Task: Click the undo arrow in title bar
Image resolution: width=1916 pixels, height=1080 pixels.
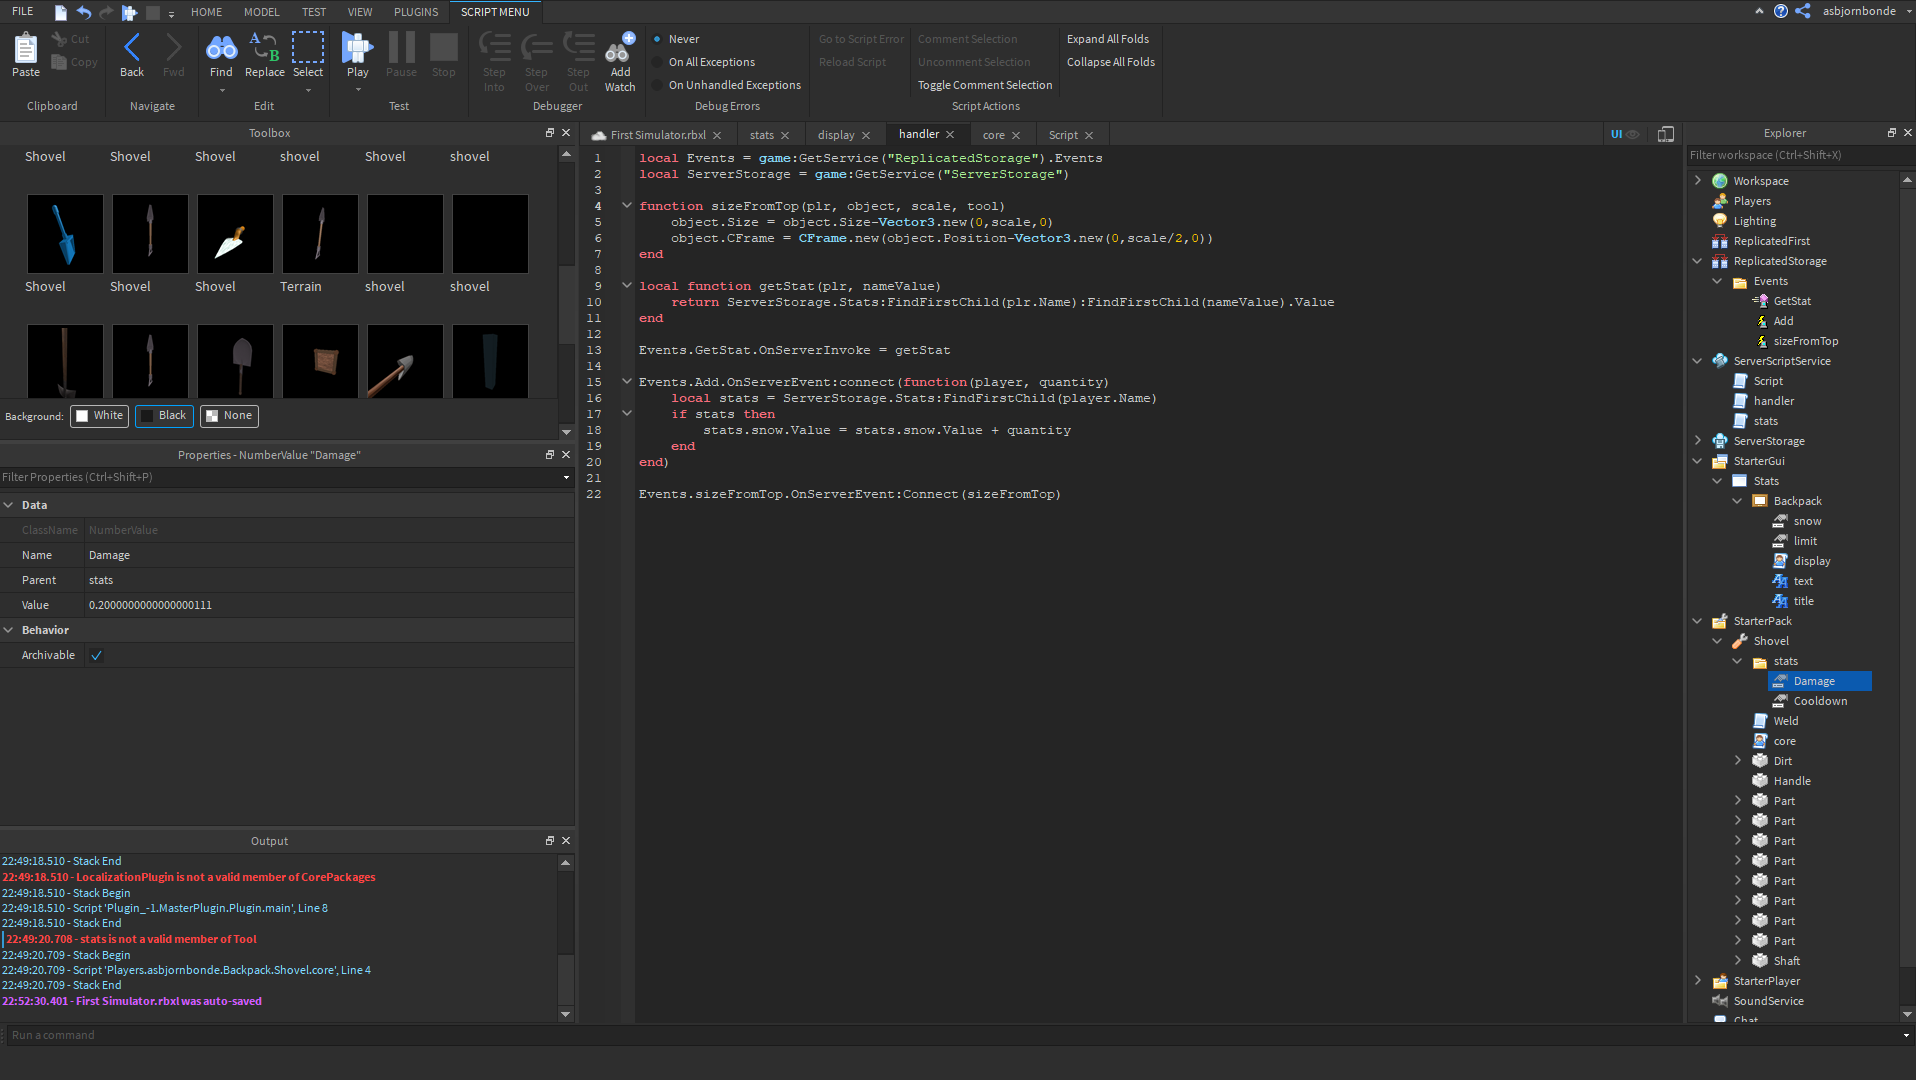Action: tap(84, 12)
